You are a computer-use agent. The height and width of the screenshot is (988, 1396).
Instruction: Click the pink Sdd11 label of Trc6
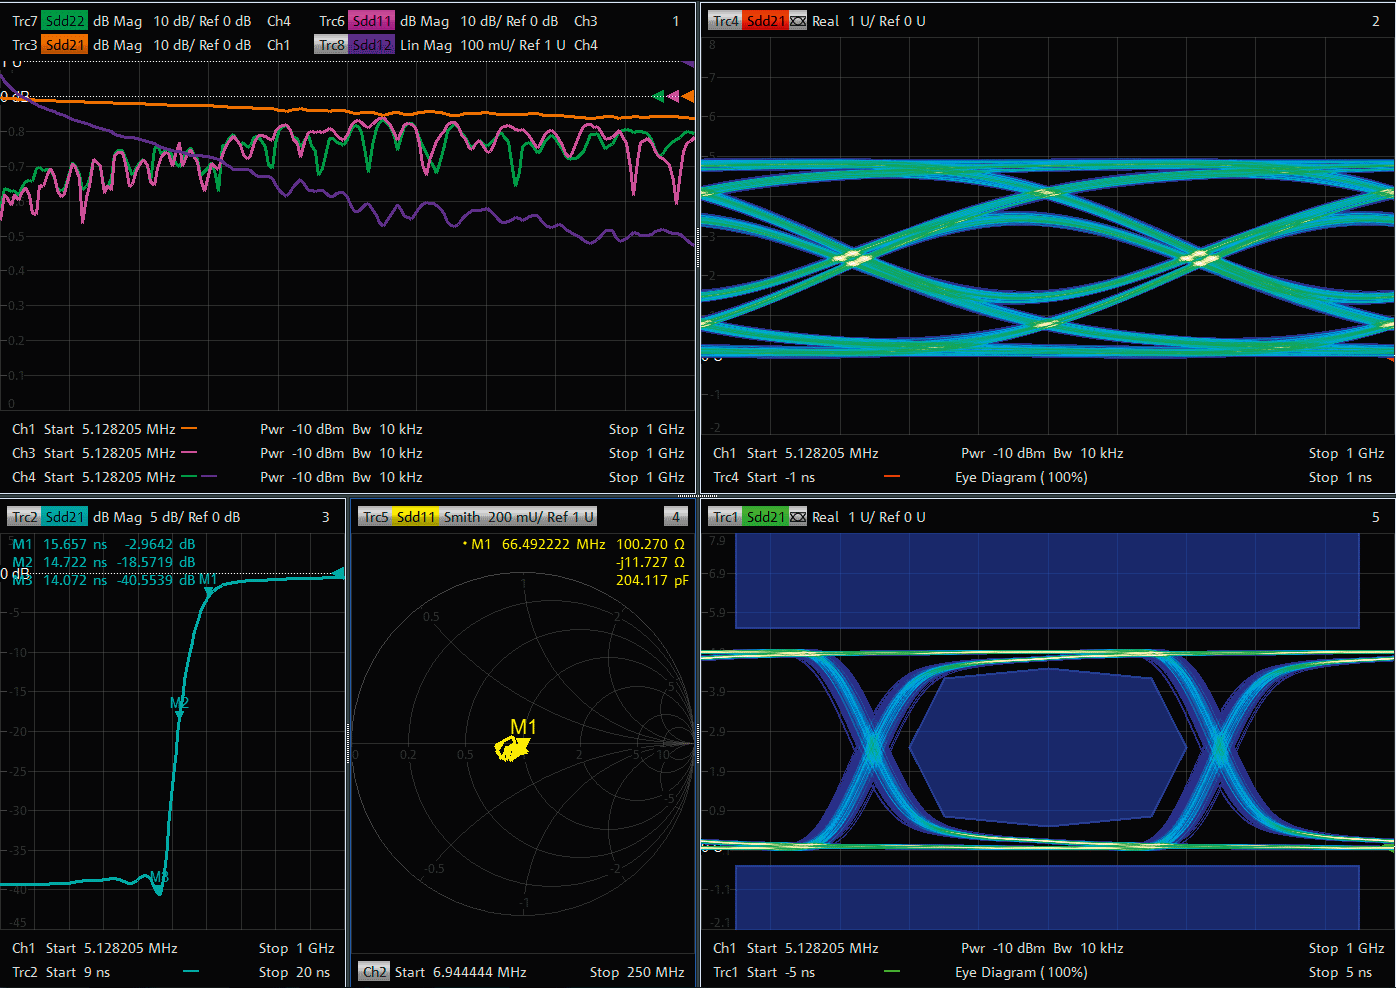pyautogui.click(x=372, y=21)
